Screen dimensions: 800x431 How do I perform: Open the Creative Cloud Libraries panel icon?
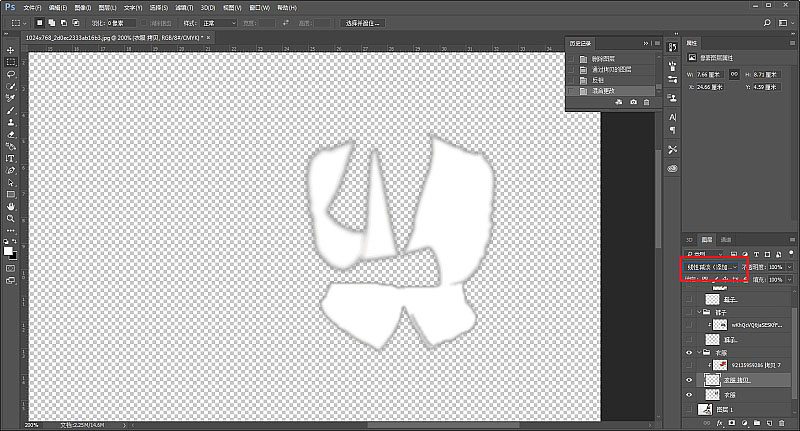pos(672,168)
